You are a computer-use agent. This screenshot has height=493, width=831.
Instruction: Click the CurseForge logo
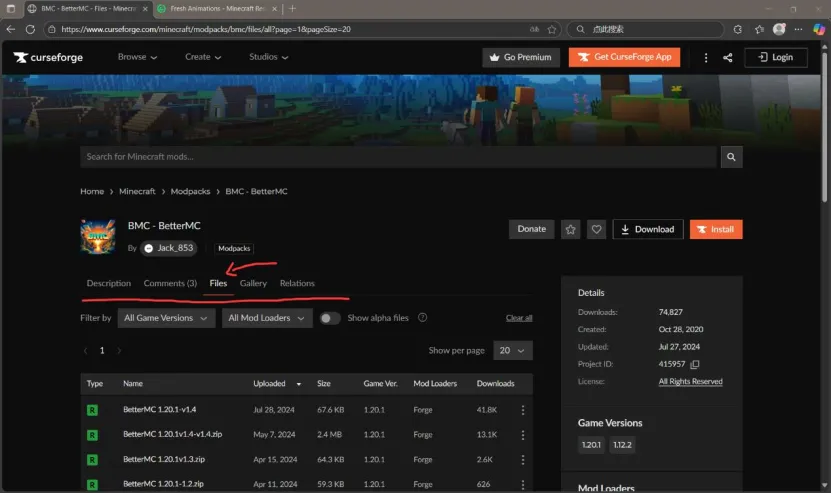pos(48,58)
